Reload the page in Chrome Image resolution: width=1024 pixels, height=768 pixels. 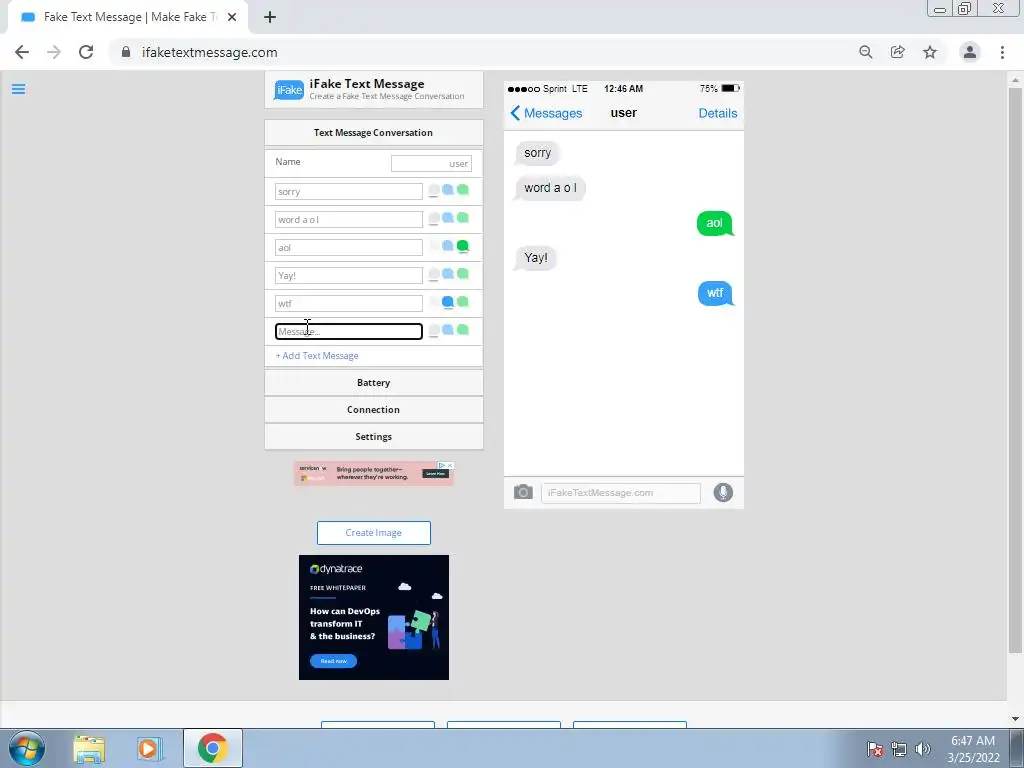[86, 52]
